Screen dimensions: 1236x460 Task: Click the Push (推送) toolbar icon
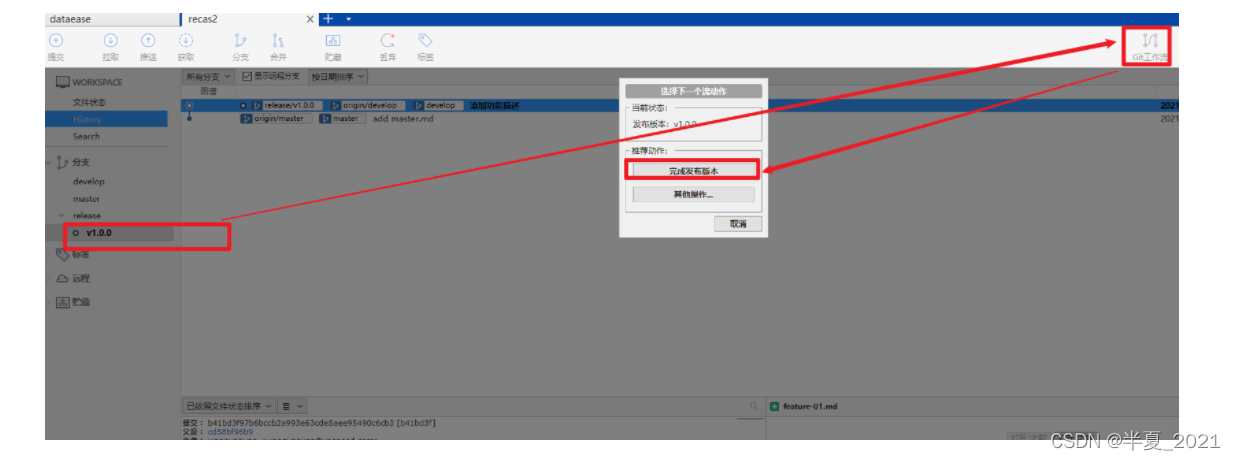148,41
